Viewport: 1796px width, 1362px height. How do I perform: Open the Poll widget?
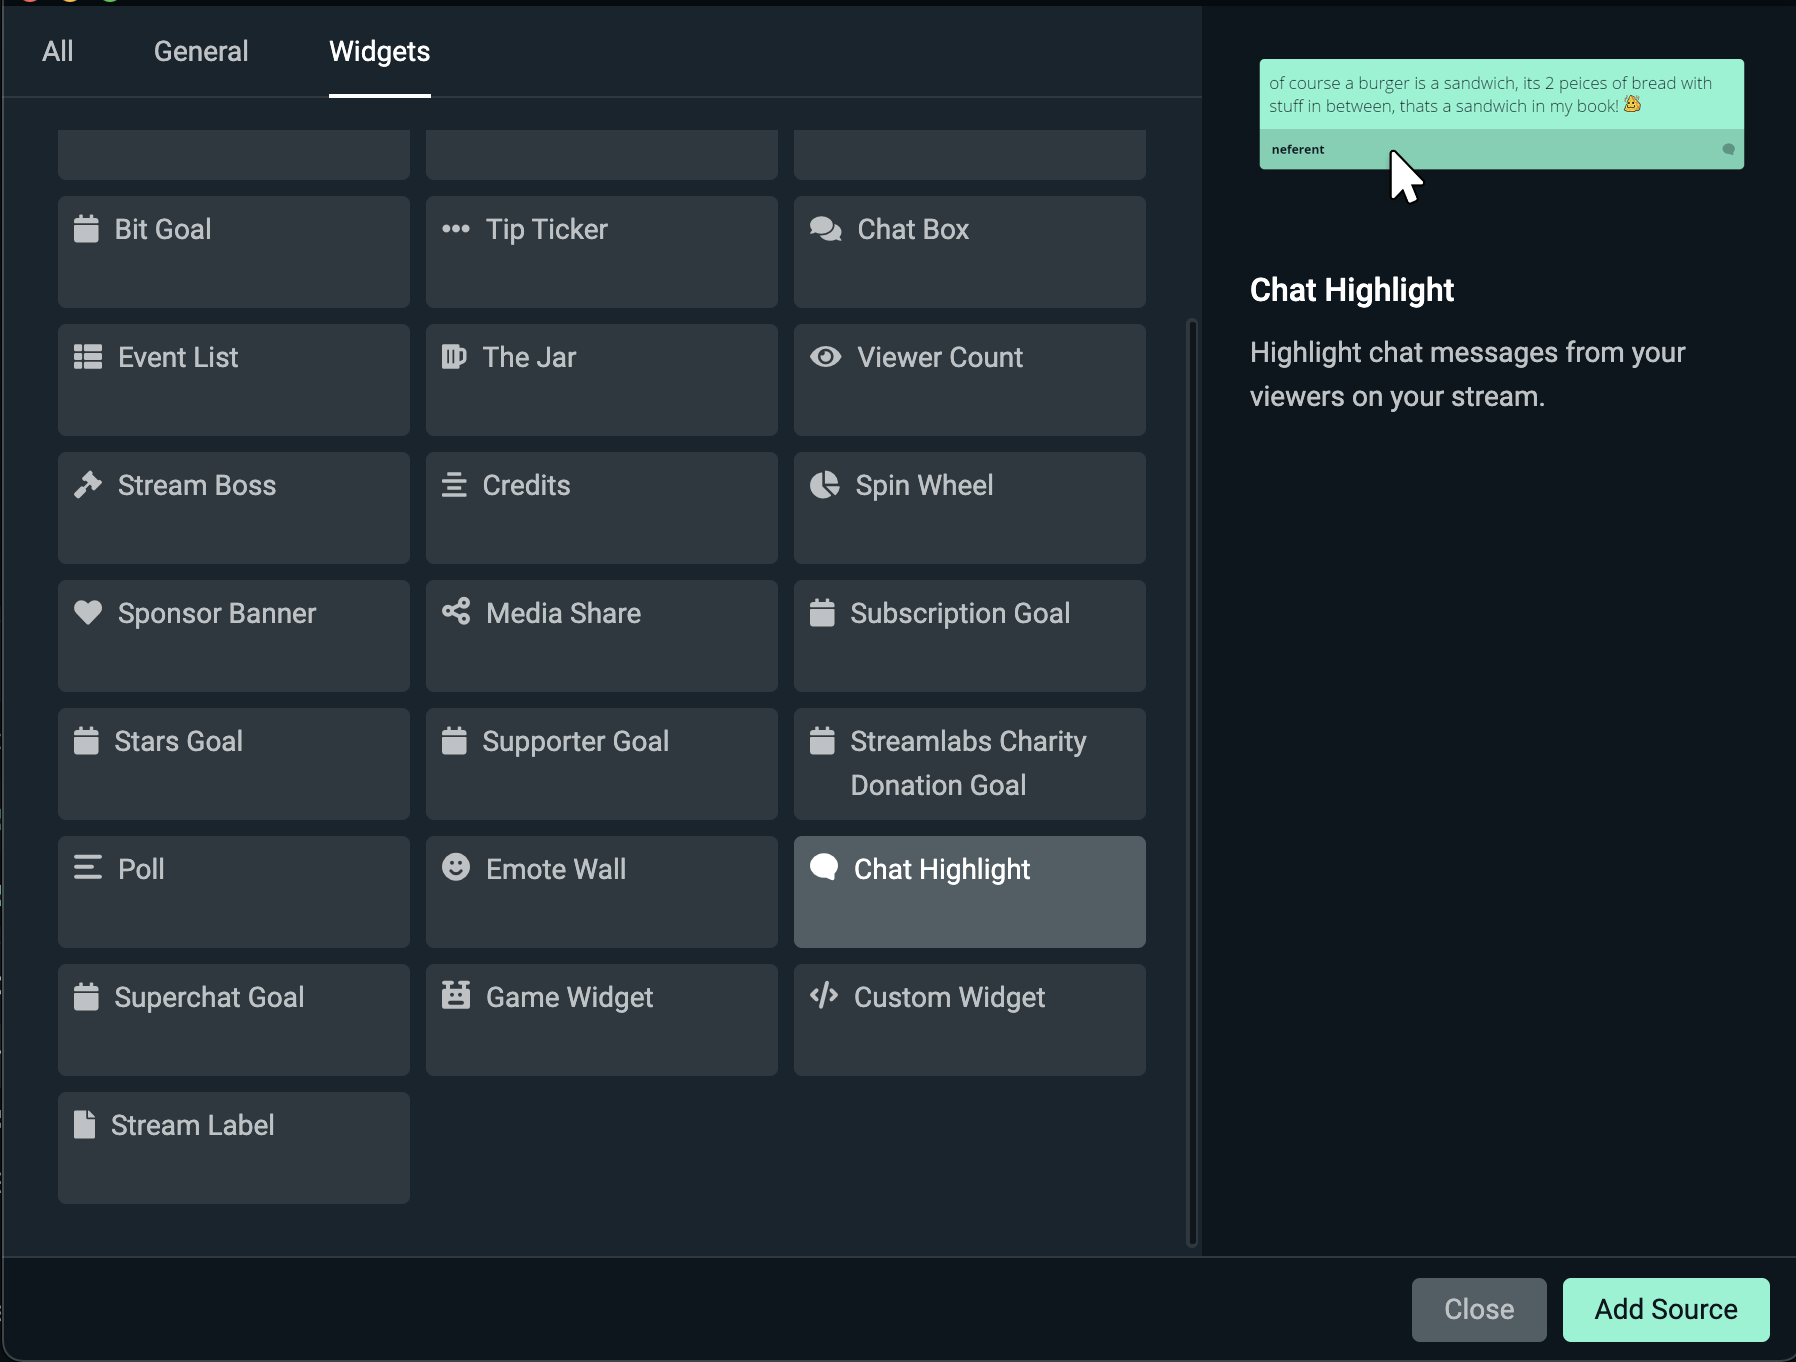coord(233,891)
